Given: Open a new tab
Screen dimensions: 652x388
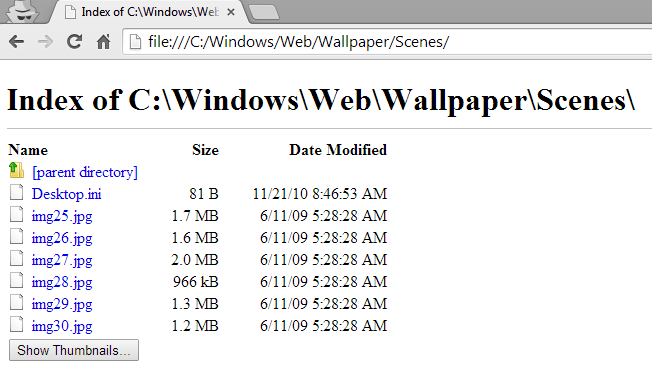Looking at the screenshot, I should tap(264, 12).
